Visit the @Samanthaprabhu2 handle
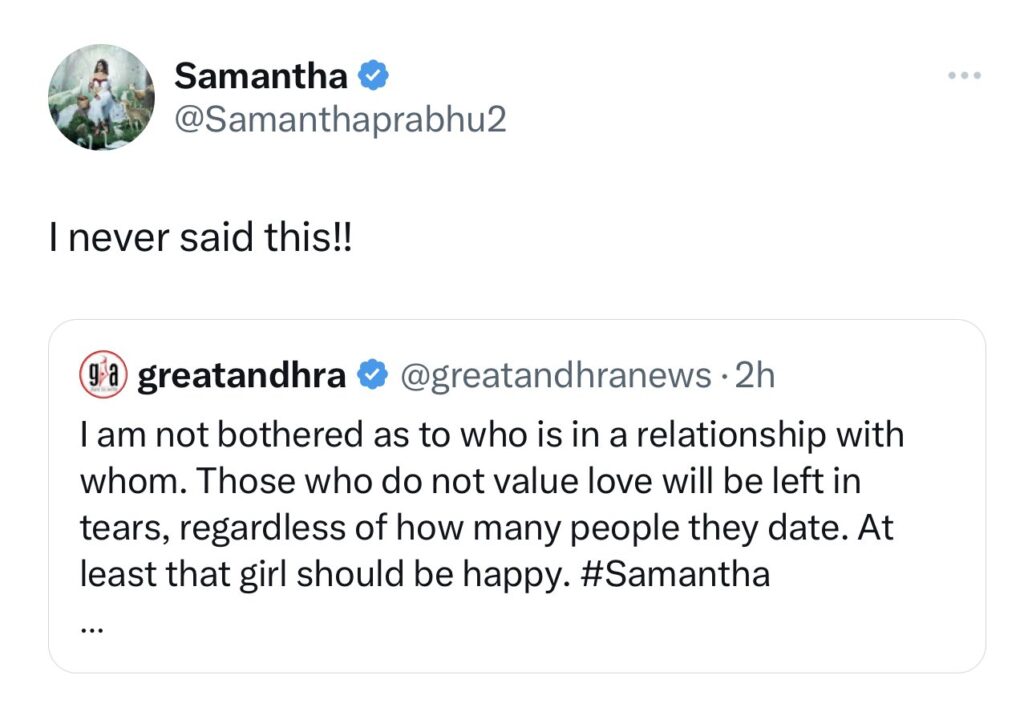The height and width of the screenshot is (728, 1024). 340,119
